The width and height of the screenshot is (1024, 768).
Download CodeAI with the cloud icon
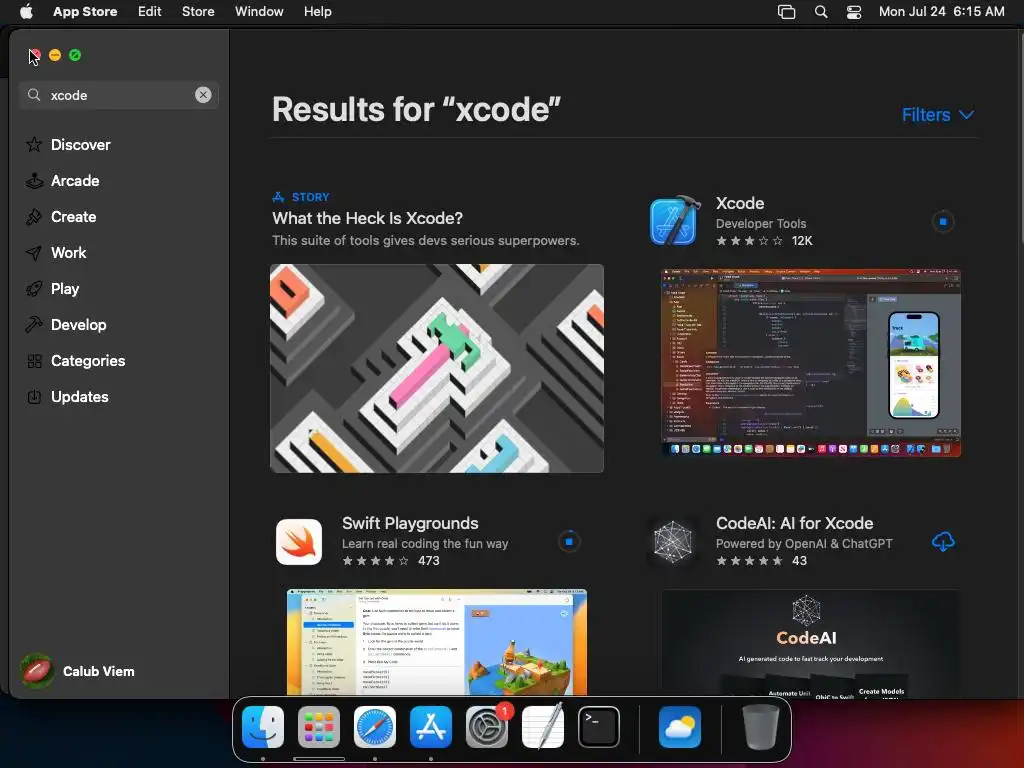pyautogui.click(x=942, y=541)
